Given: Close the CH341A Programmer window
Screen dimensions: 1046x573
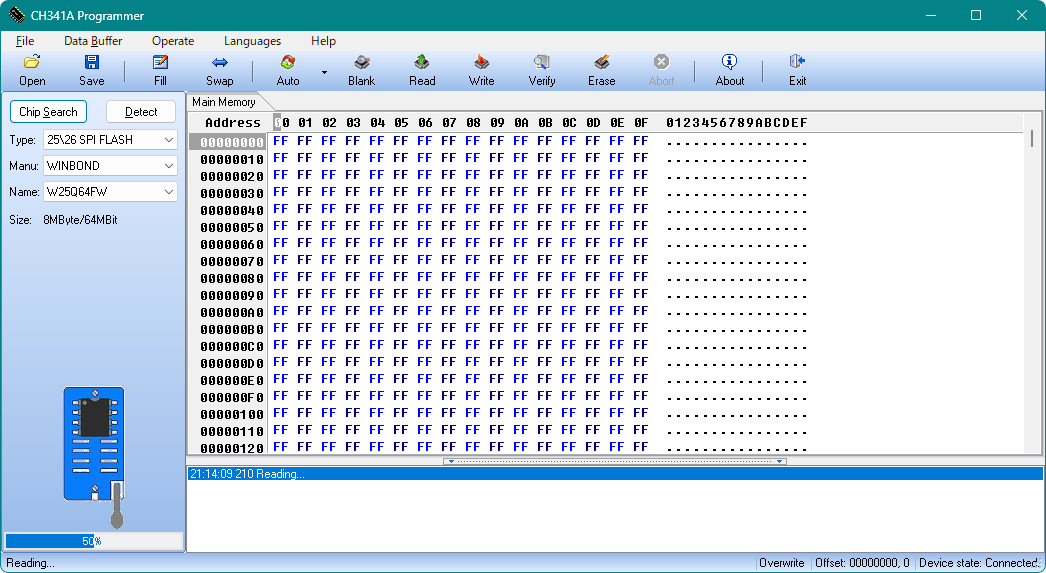Looking at the screenshot, I should click(x=1021, y=15).
